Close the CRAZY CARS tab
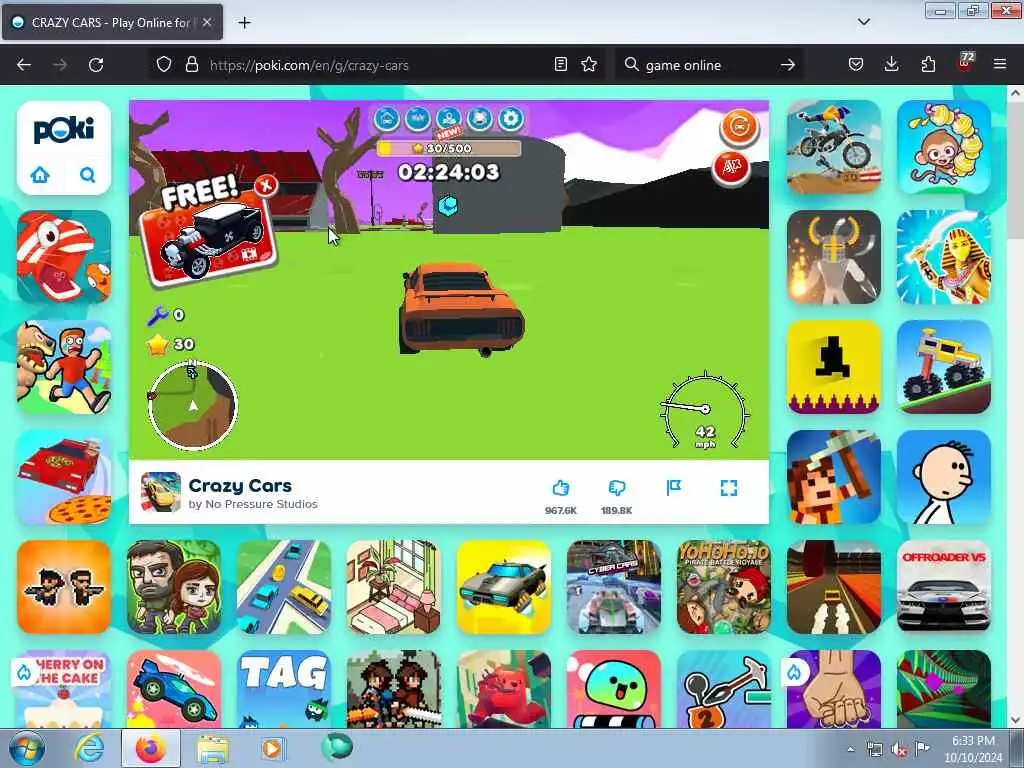The image size is (1024, 768). coord(206,22)
